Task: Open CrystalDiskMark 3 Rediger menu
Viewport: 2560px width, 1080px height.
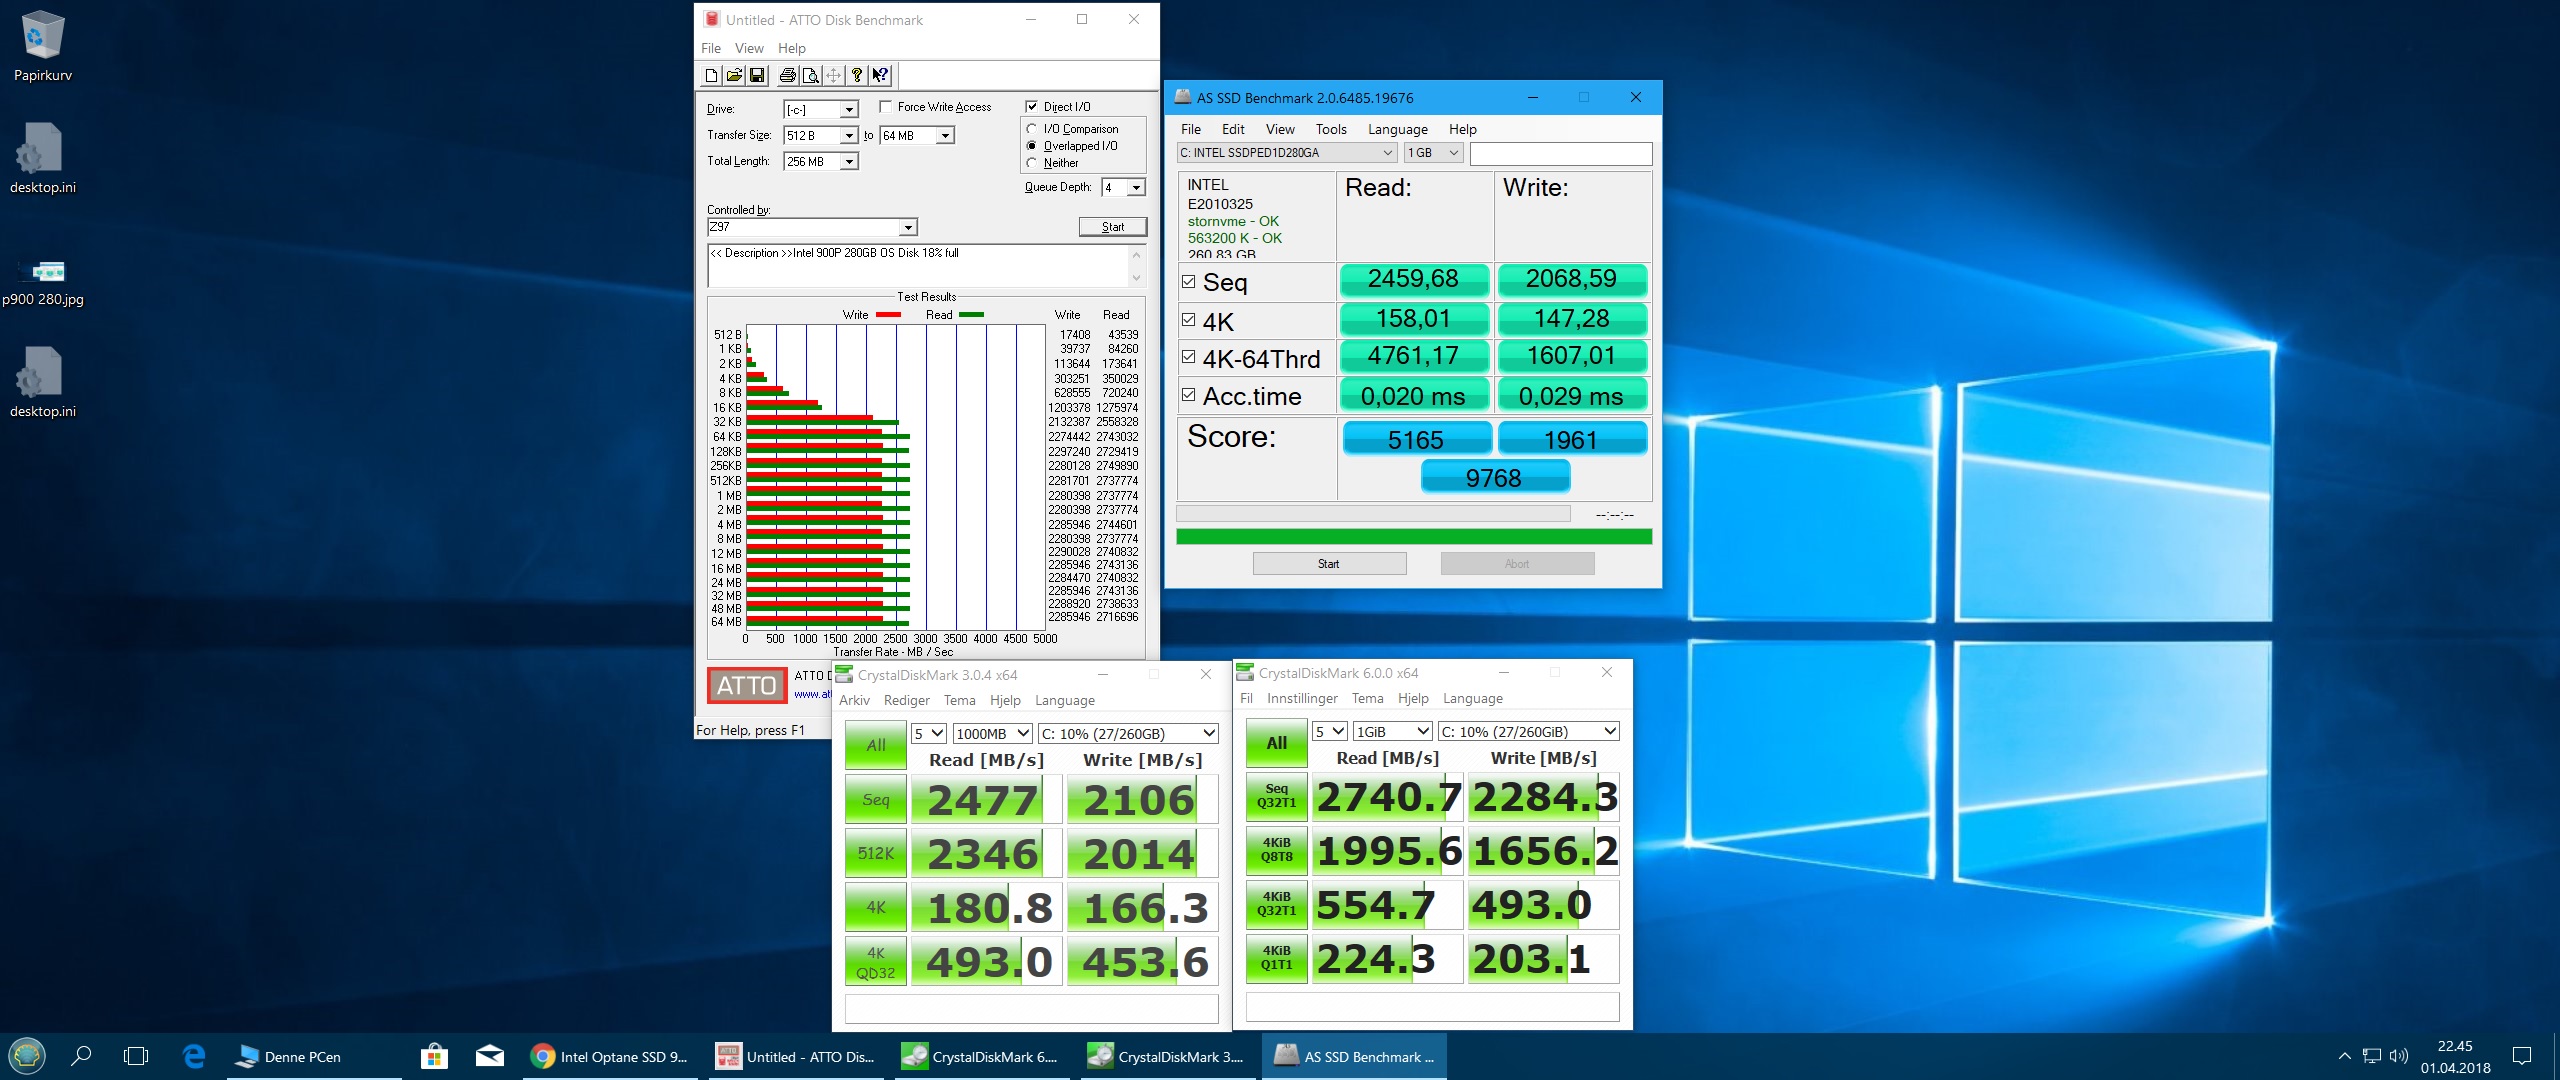Action: [x=906, y=700]
